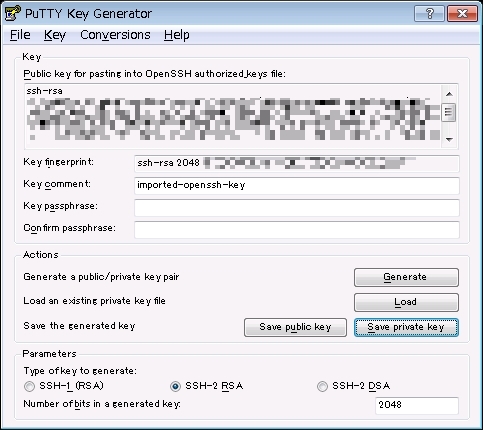483x430 pixels.
Task: Click the Key fingerprint field
Action: click(297, 163)
